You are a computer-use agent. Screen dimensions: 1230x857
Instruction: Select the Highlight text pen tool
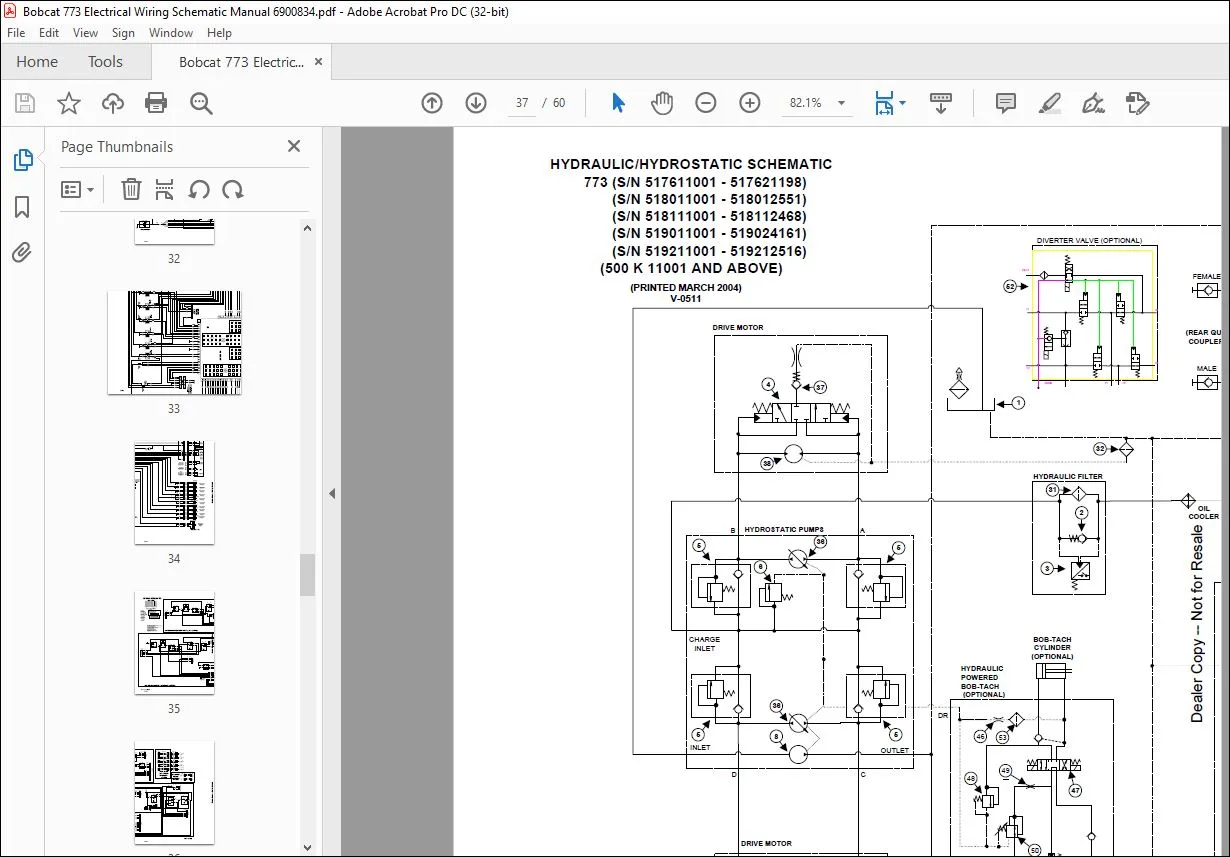(1049, 103)
